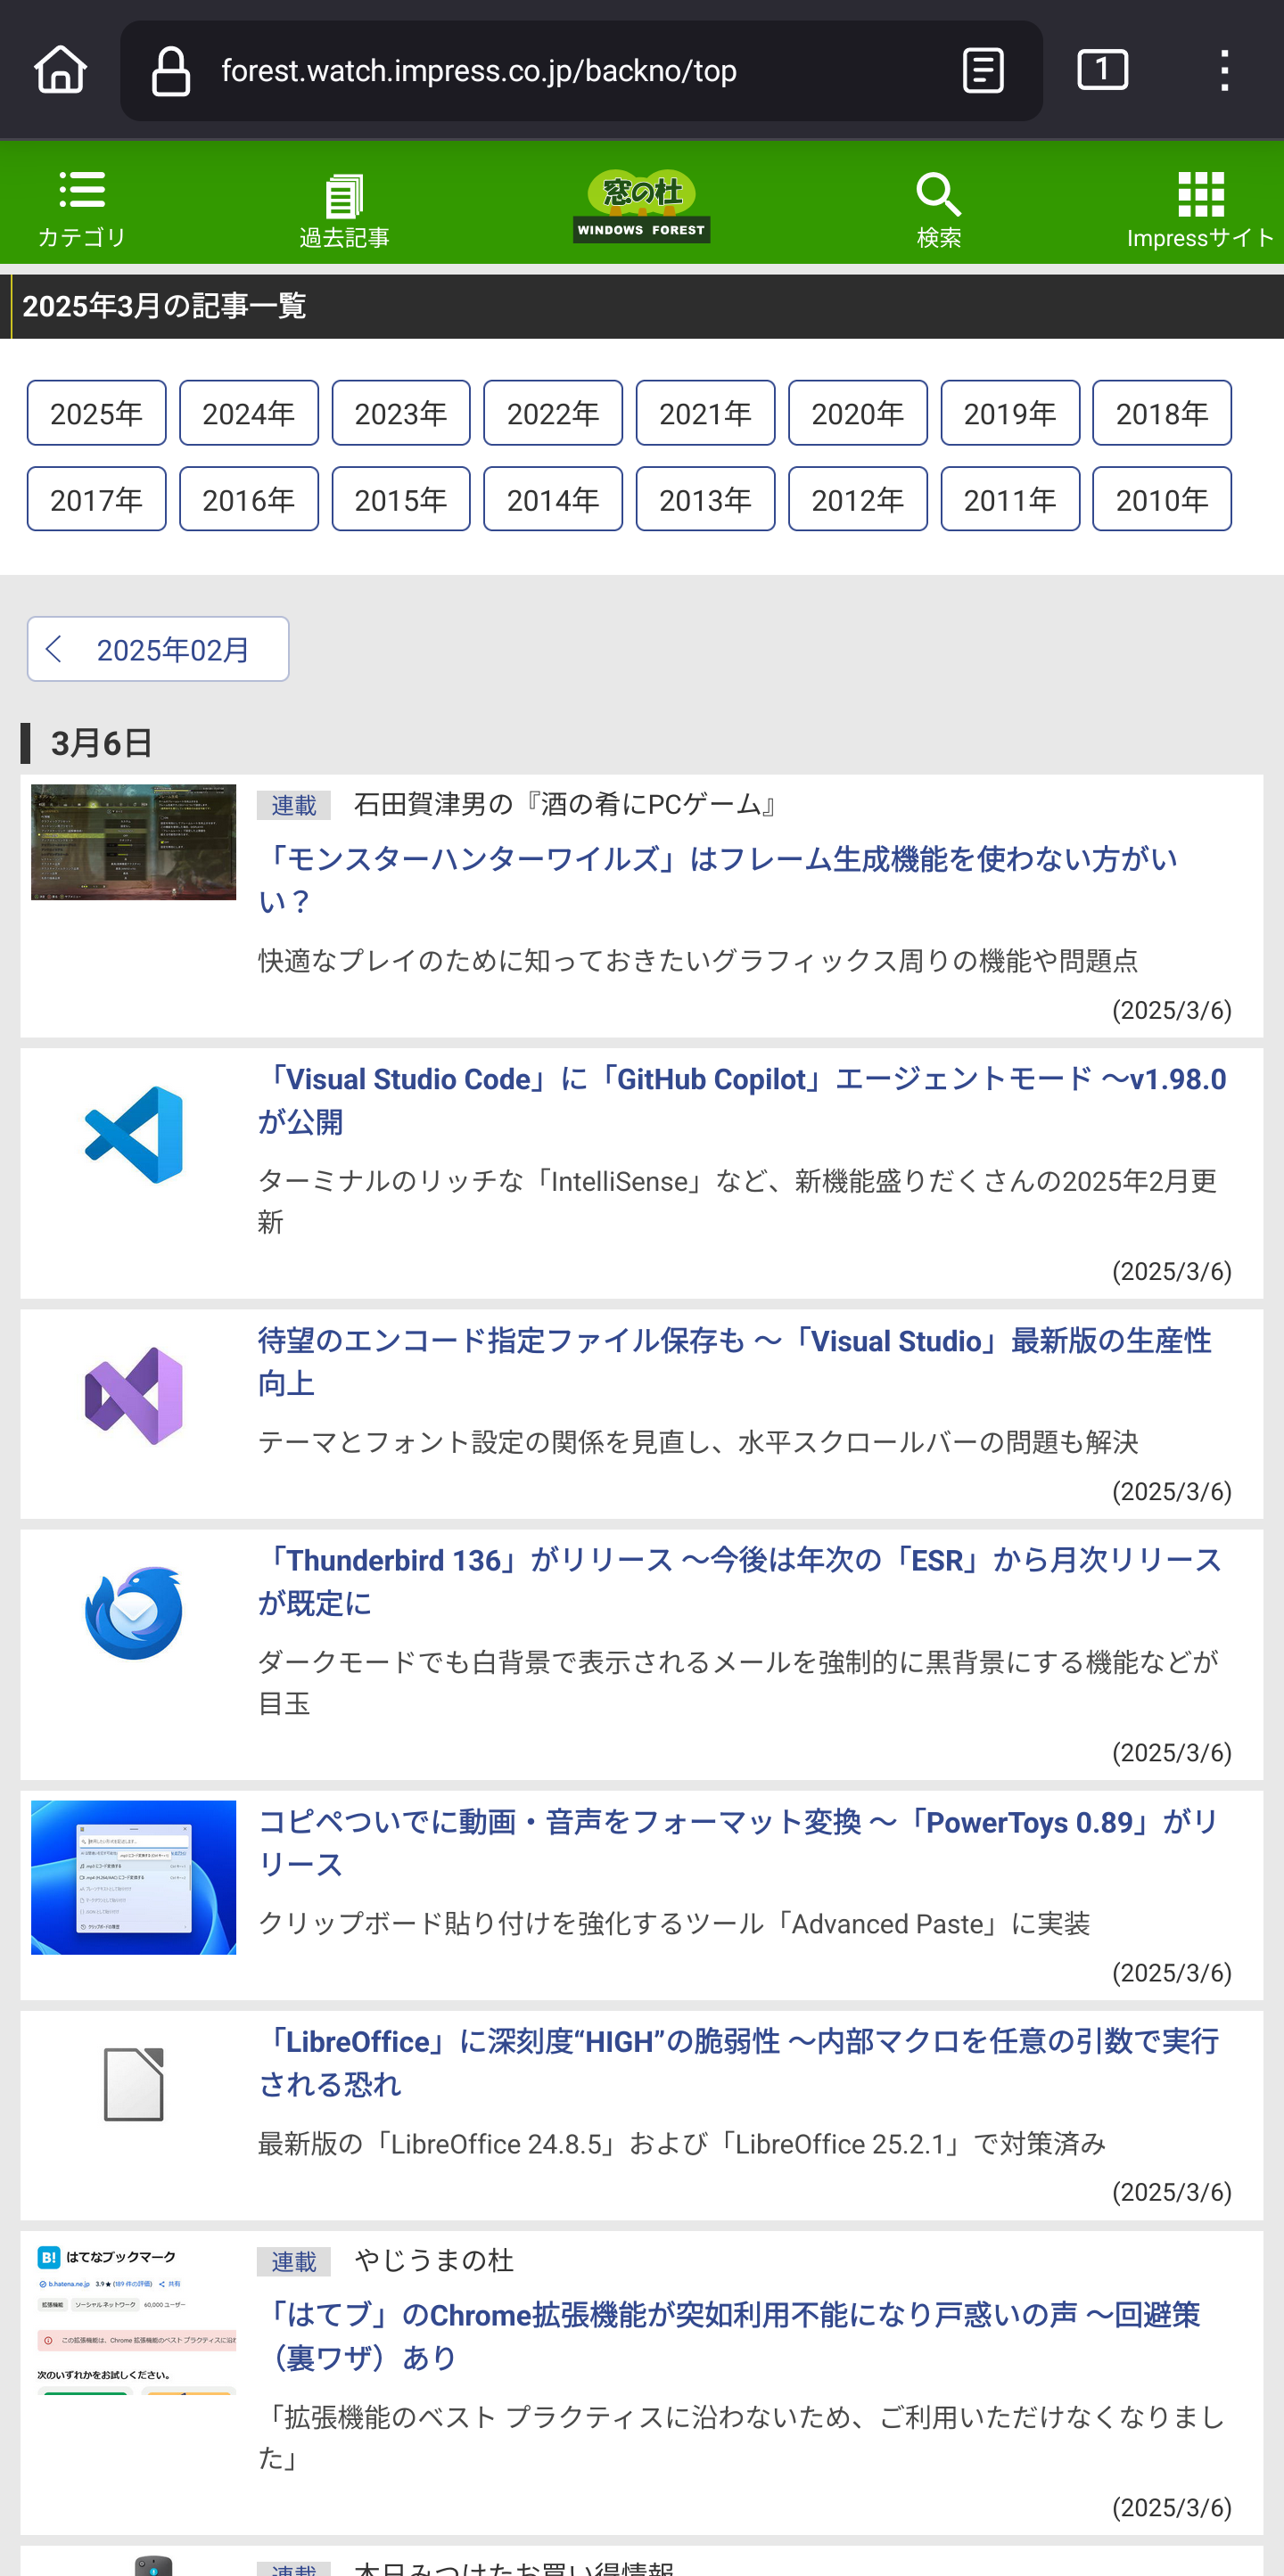Open reader mode icon in address bar
This screenshot has width=1284, height=2576.
tap(983, 70)
